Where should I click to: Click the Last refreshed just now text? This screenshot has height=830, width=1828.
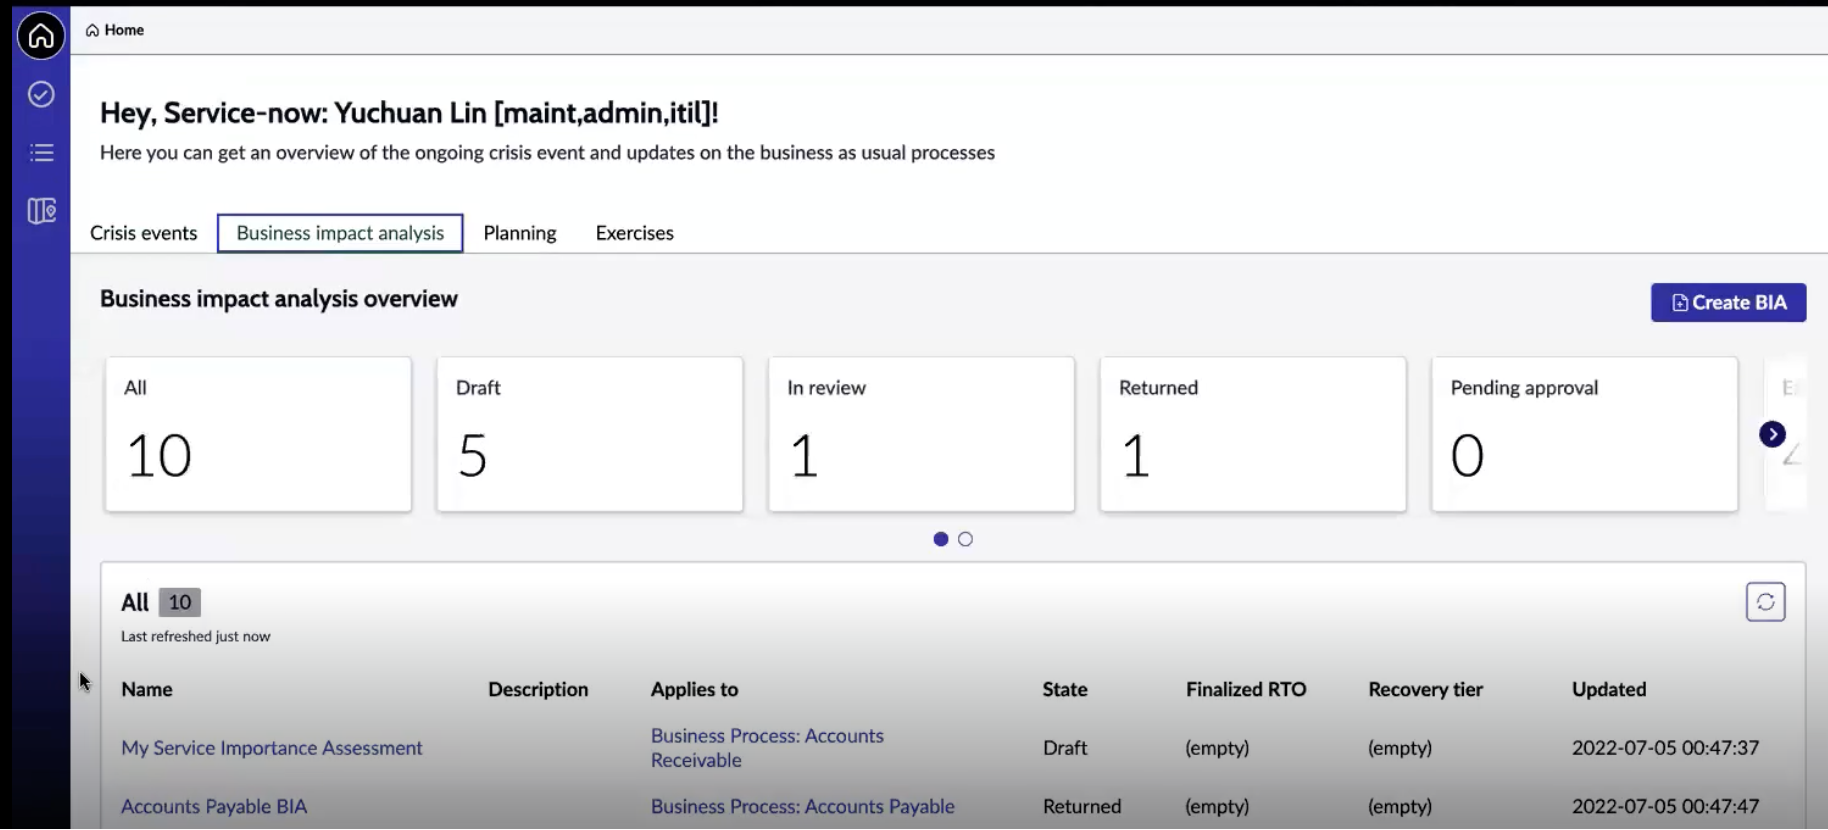click(x=196, y=636)
